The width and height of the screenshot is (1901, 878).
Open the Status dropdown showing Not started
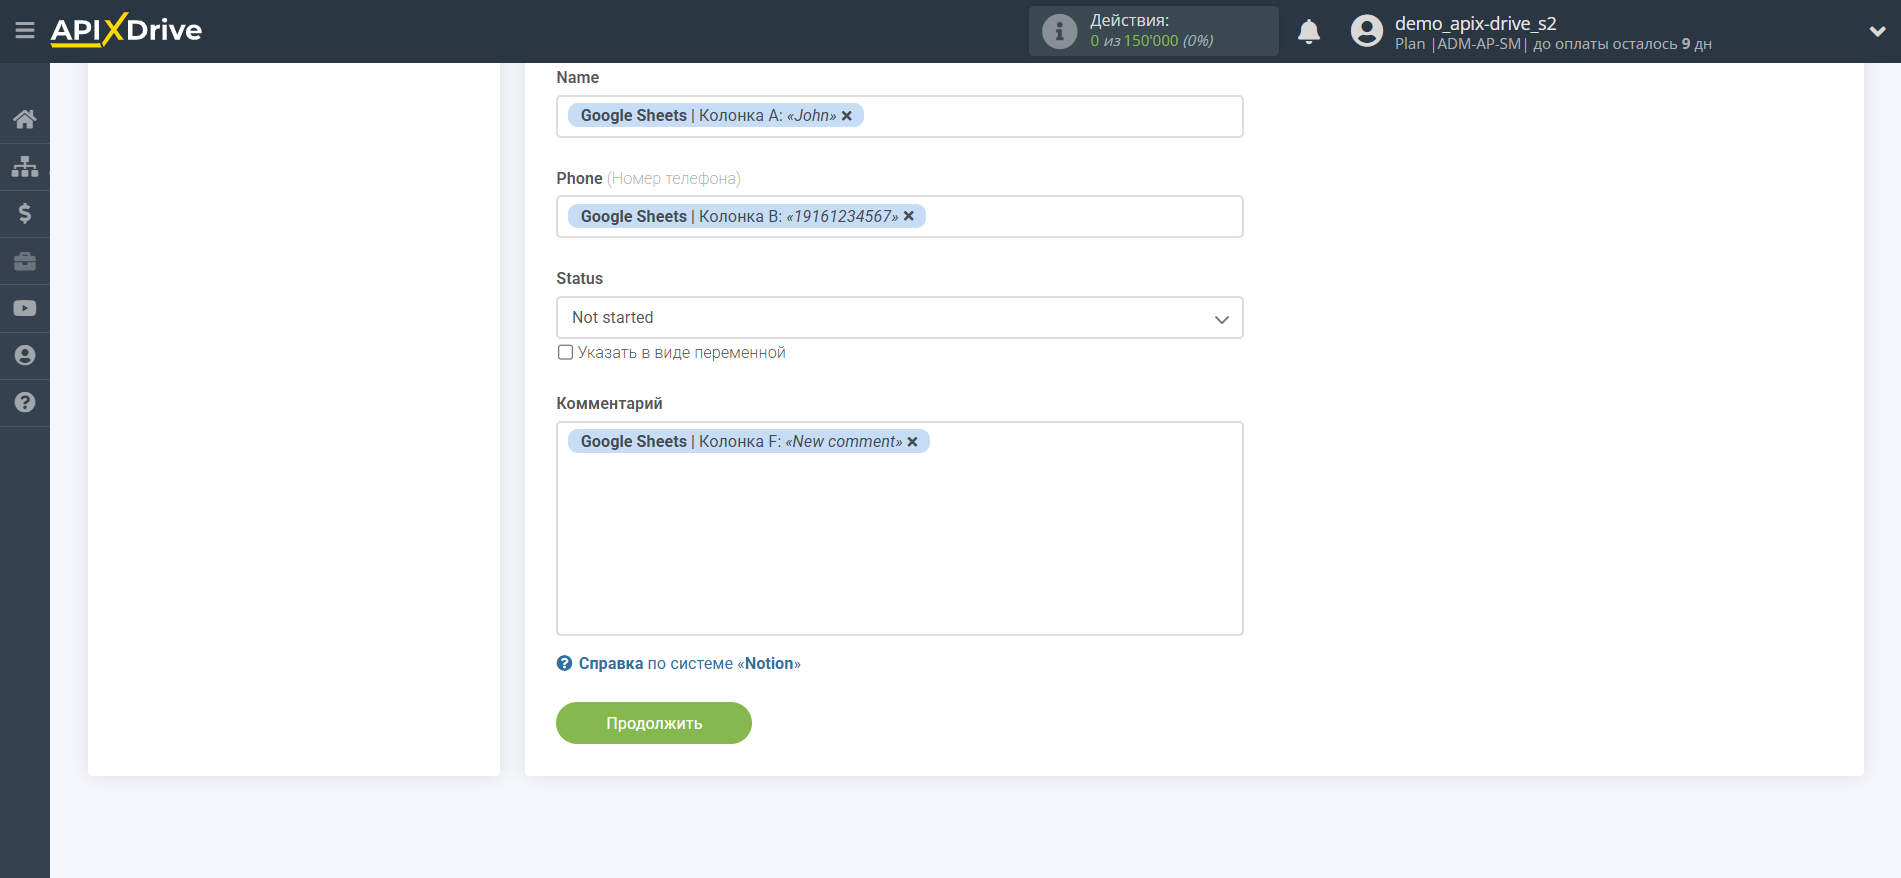coord(899,318)
